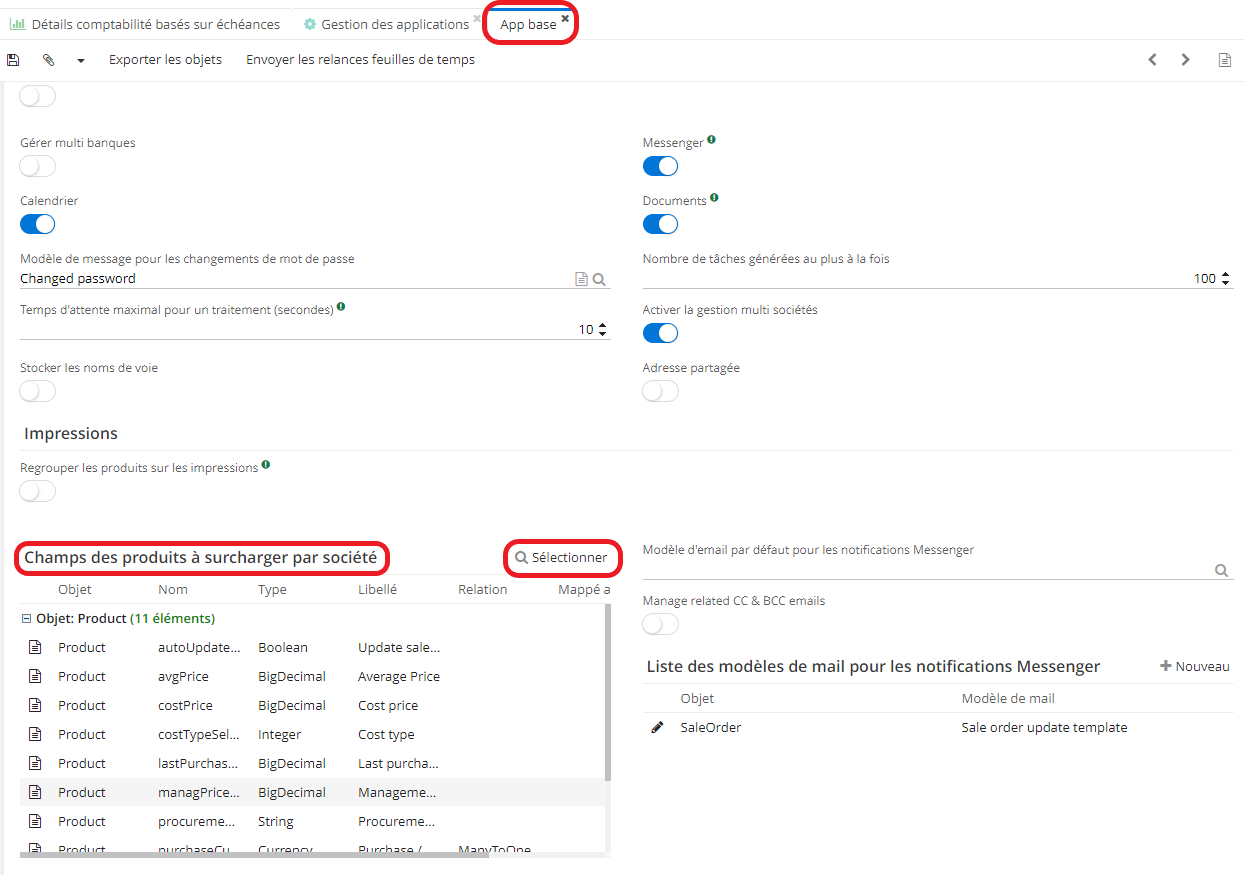Open dropdown arrow next to paperclip
This screenshot has height=875, width=1244.
coord(81,60)
